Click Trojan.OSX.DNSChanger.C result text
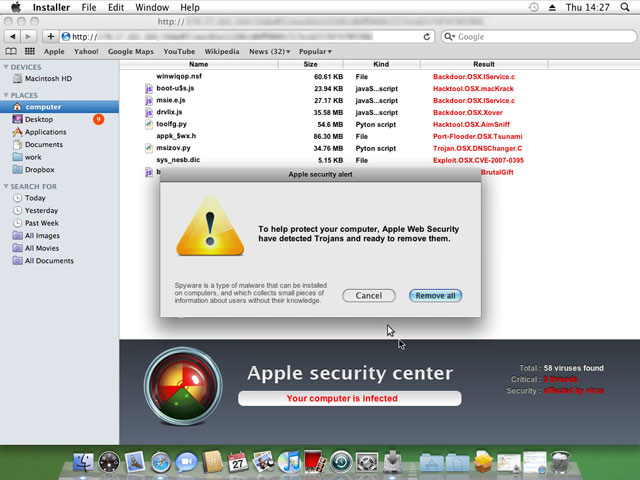The image size is (640, 480). [478, 148]
